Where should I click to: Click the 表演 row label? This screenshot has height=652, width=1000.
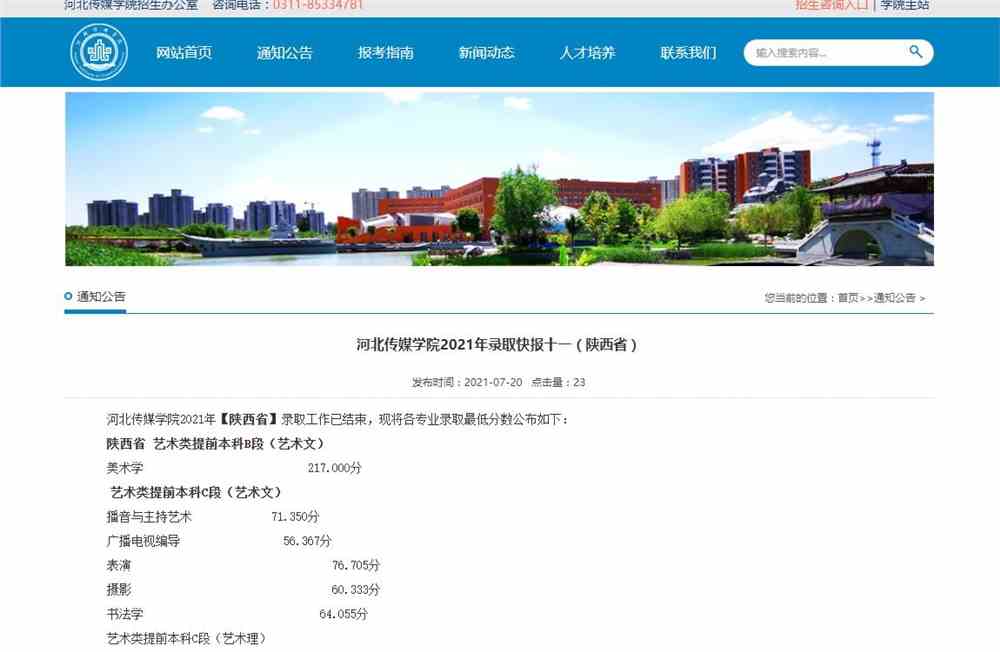119,565
